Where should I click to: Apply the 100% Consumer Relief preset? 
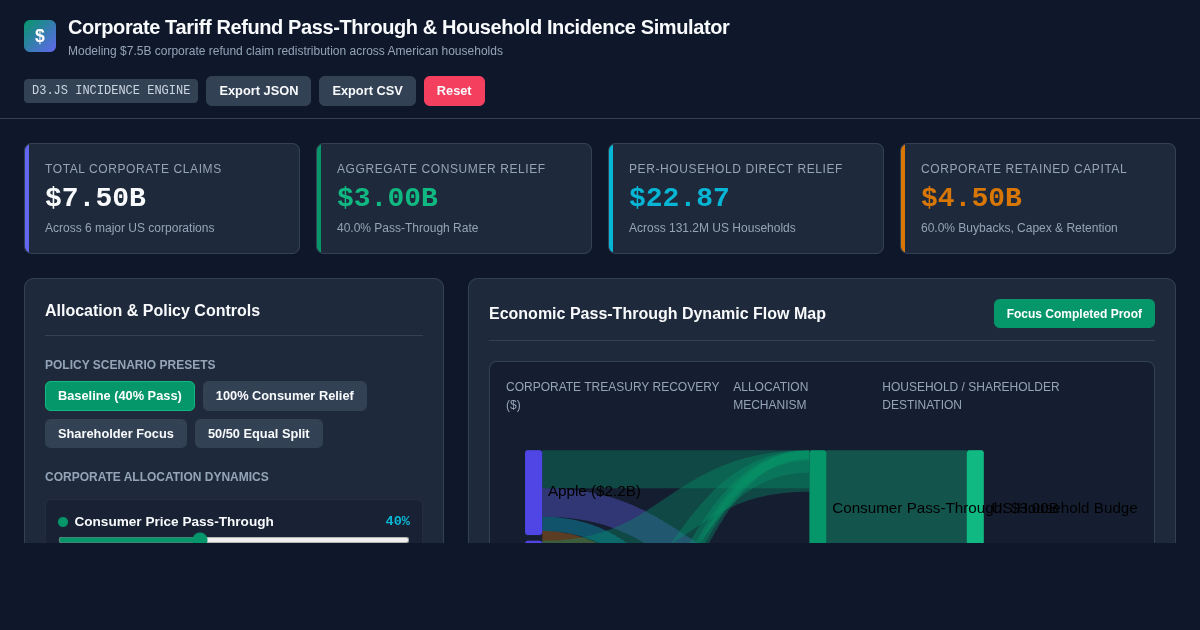tap(285, 396)
